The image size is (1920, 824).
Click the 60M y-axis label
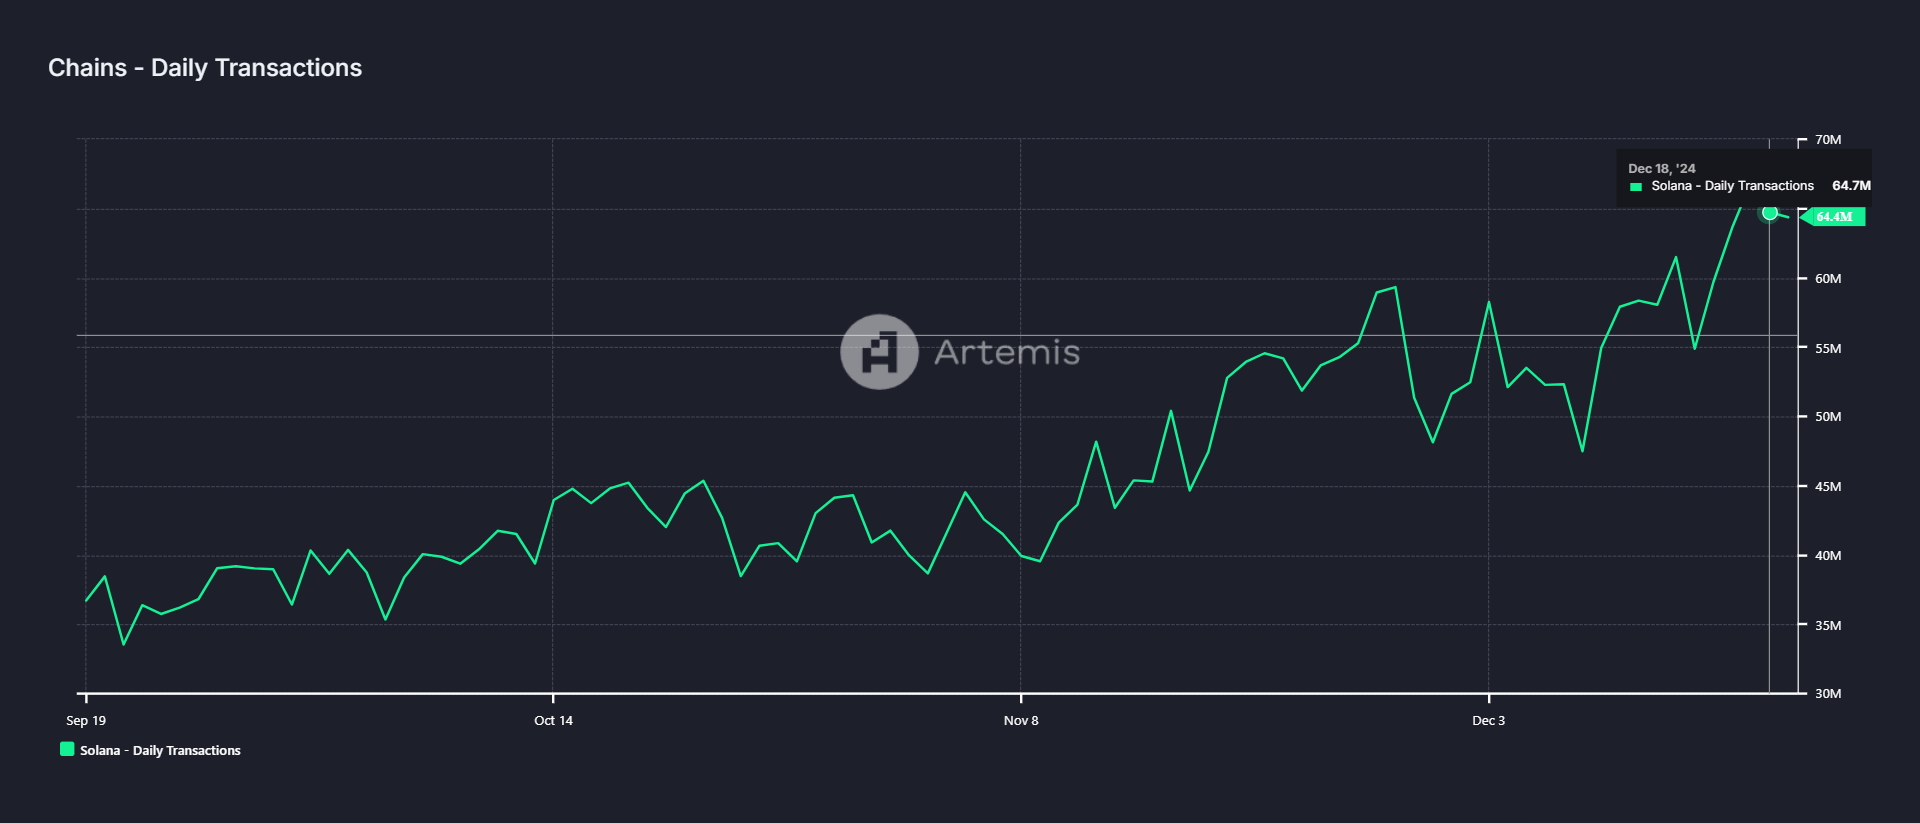(x=1827, y=279)
